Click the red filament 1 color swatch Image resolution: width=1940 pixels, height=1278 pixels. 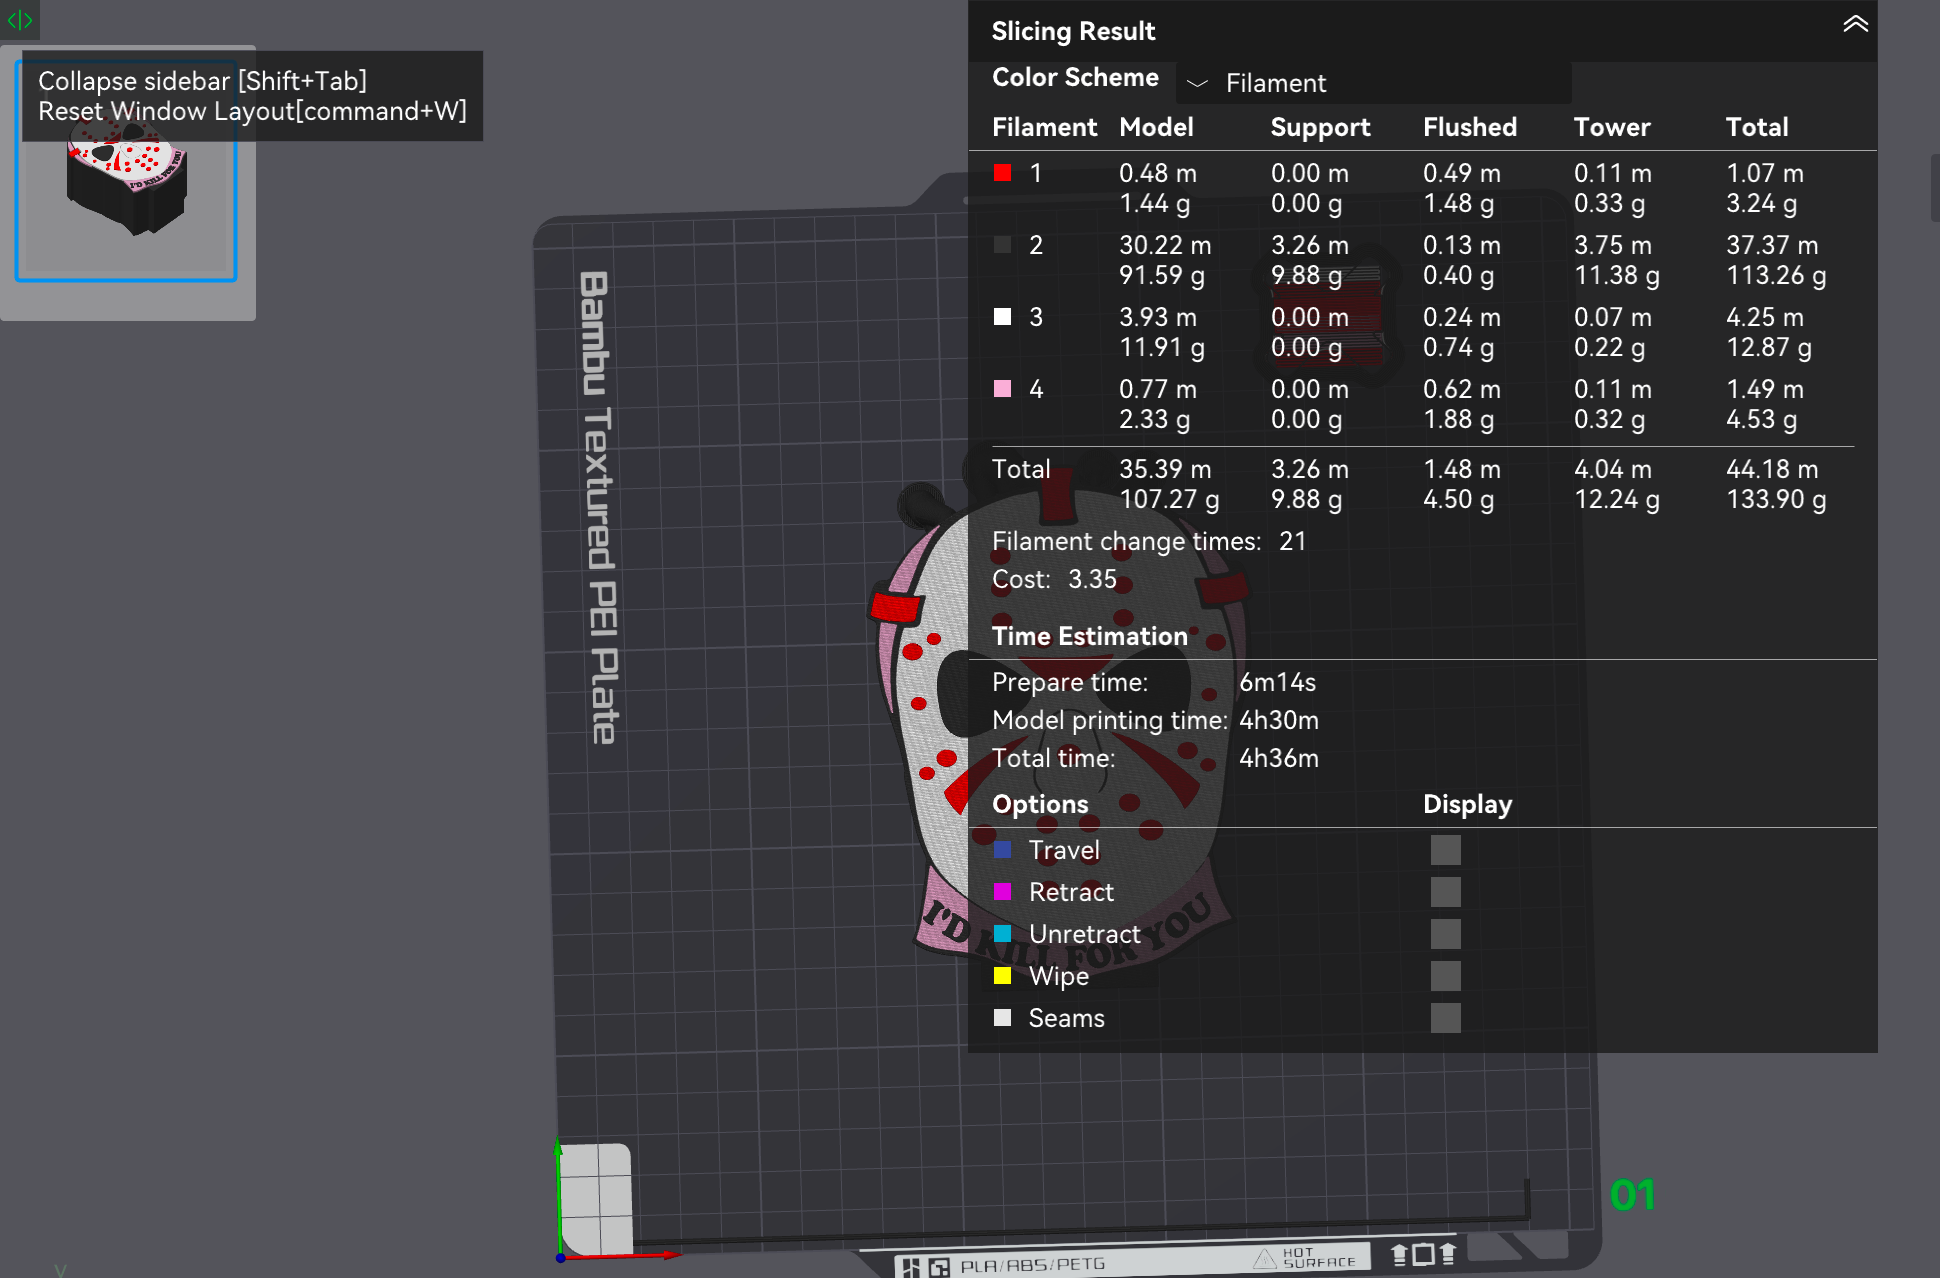click(1002, 173)
